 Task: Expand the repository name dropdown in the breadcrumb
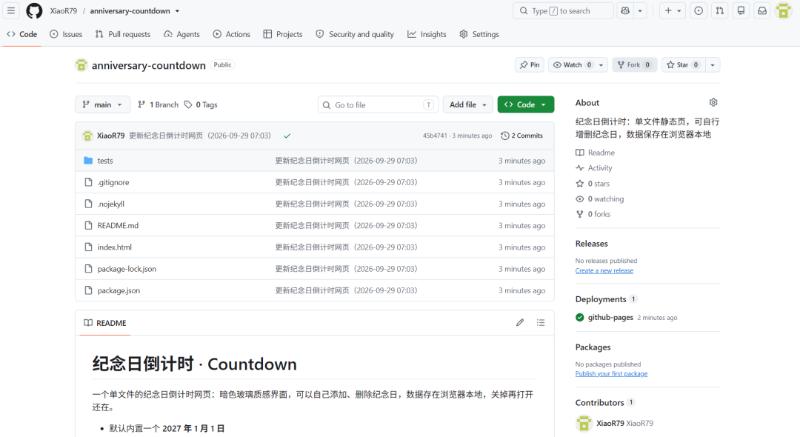[x=177, y=11]
